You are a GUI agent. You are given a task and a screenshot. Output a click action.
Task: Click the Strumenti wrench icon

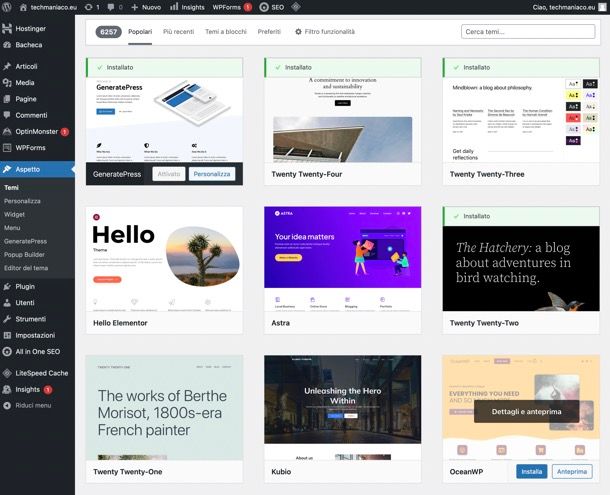(x=7, y=319)
